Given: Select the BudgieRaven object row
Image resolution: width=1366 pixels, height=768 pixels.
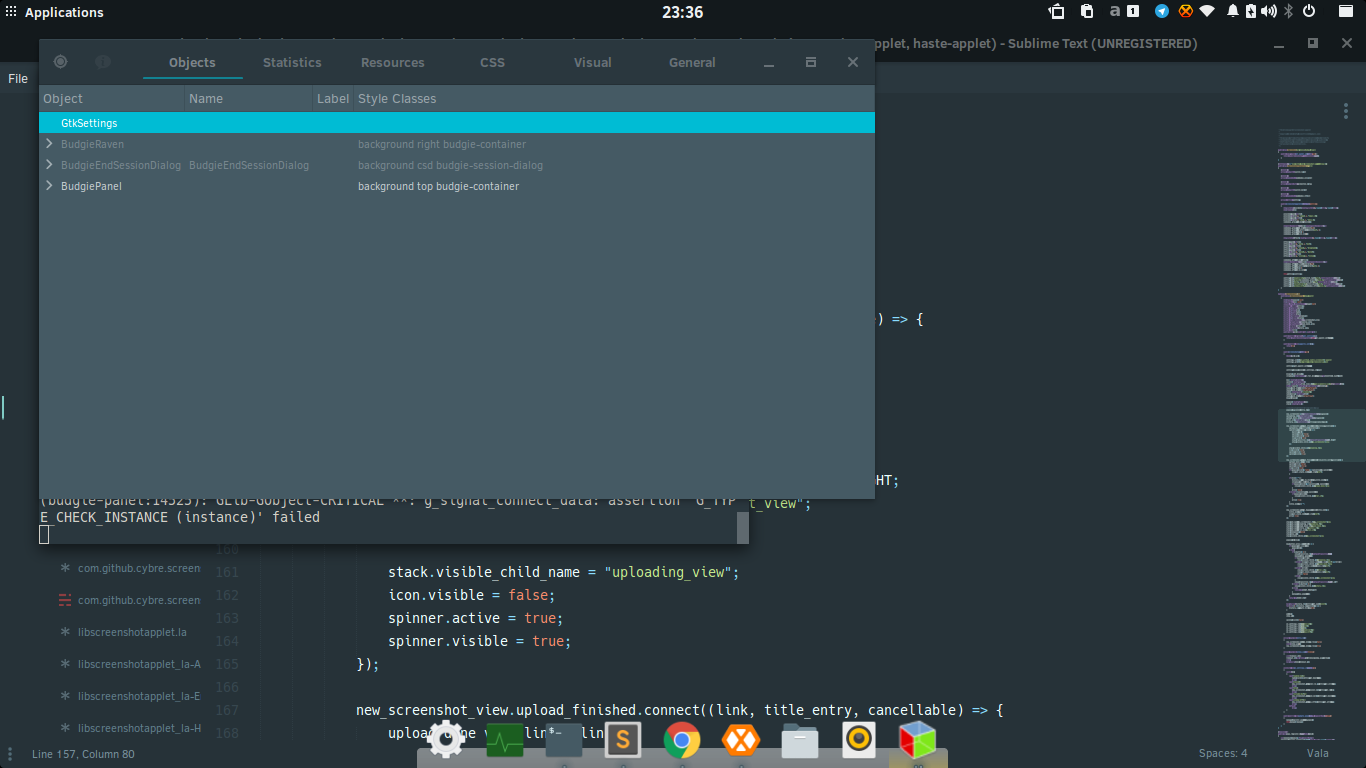Looking at the screenshot, I should 457,144.
